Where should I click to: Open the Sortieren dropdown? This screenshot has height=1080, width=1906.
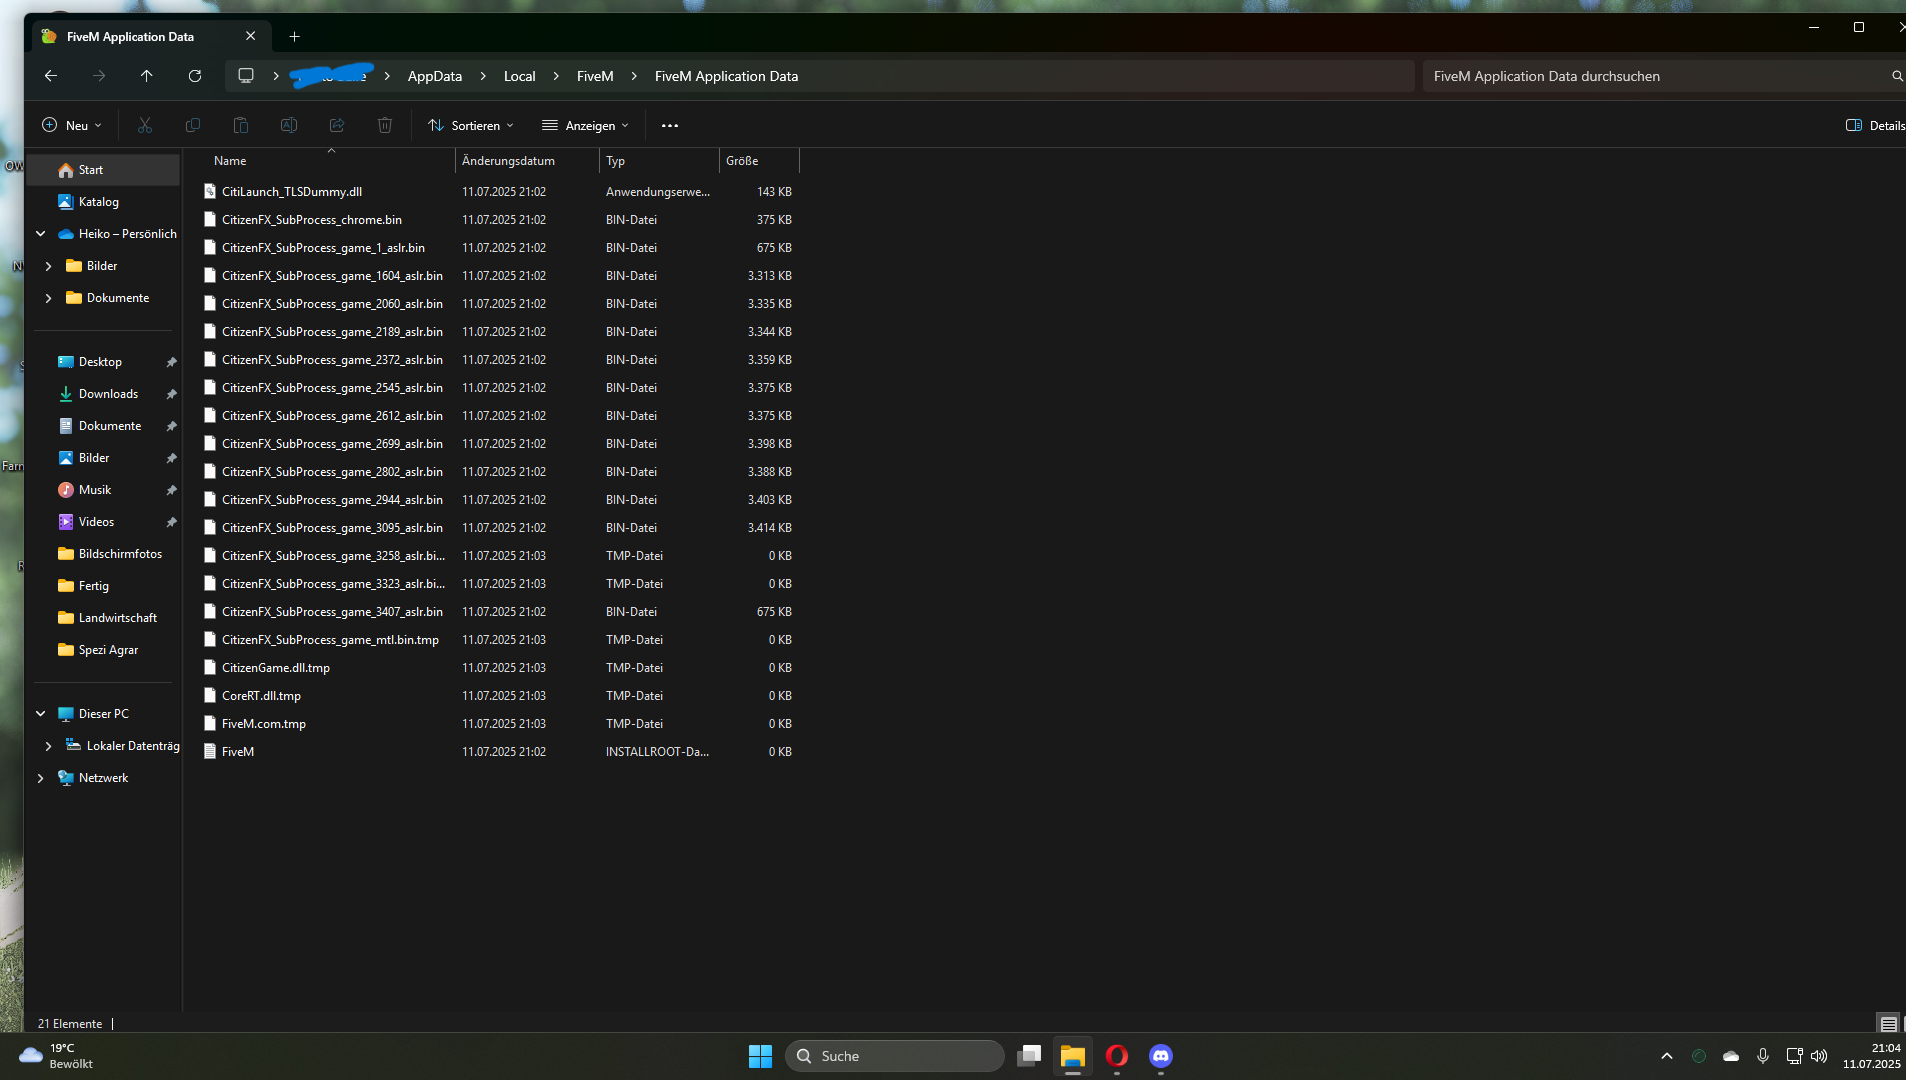click(470, 124)
